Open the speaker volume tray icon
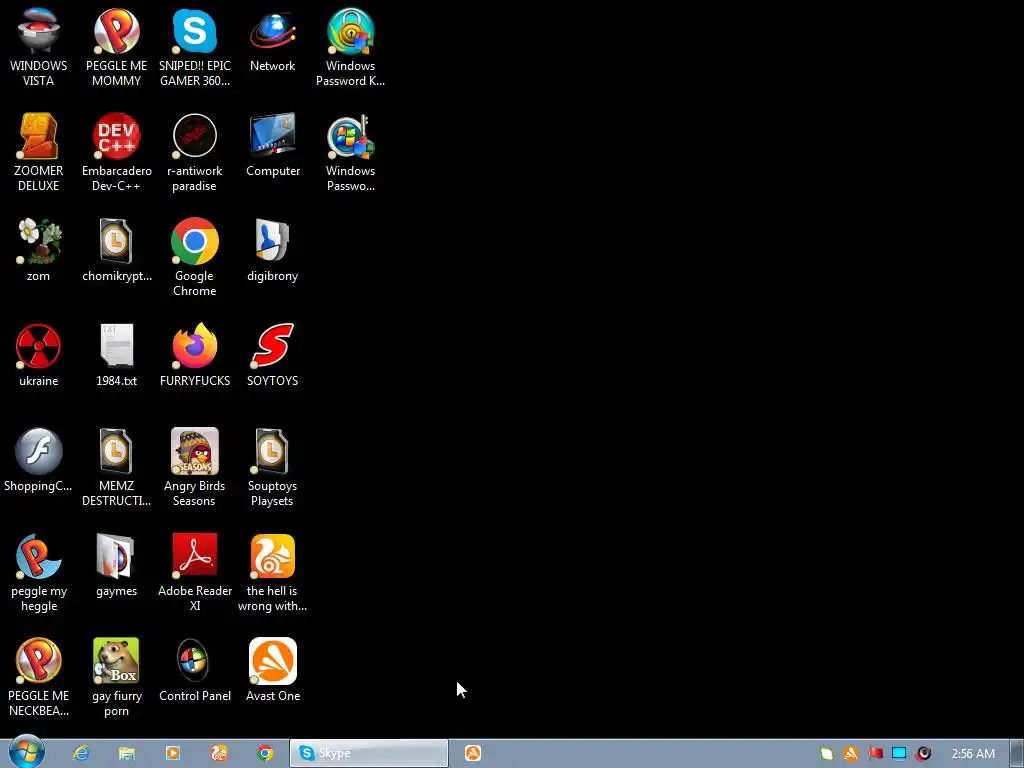Viewport: 1024px width, 768px height. click(923, 754)
